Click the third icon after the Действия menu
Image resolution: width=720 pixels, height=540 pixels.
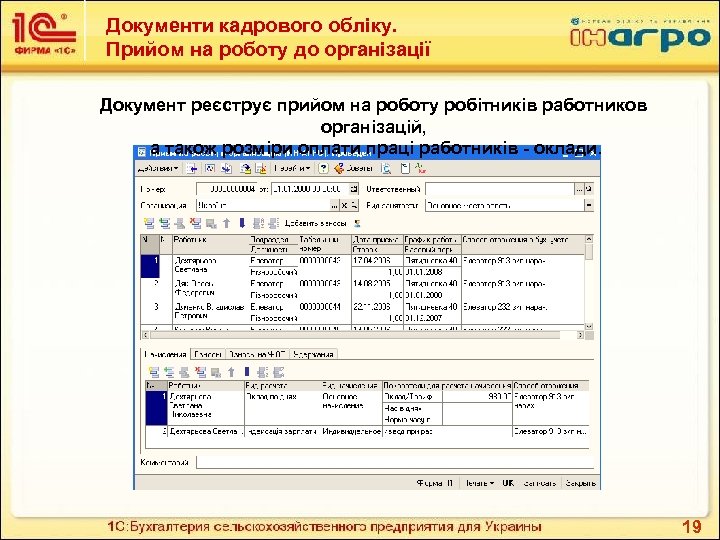tap(226, 169)
